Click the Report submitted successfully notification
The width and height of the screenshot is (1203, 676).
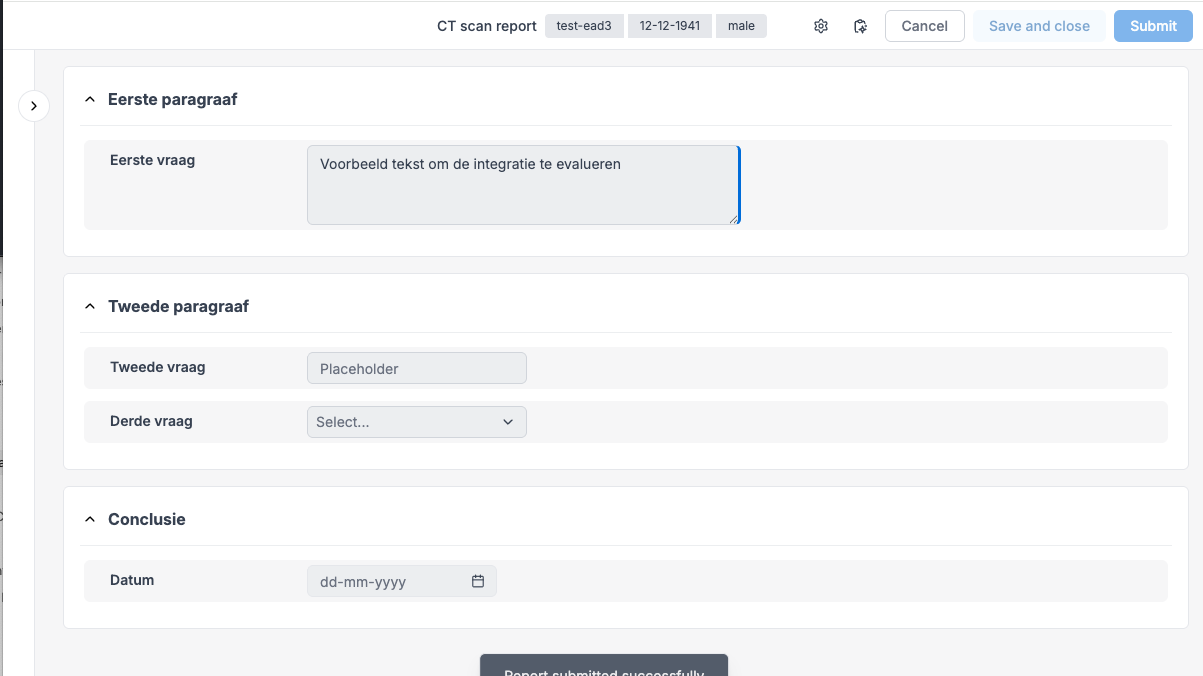coord(604,668)
